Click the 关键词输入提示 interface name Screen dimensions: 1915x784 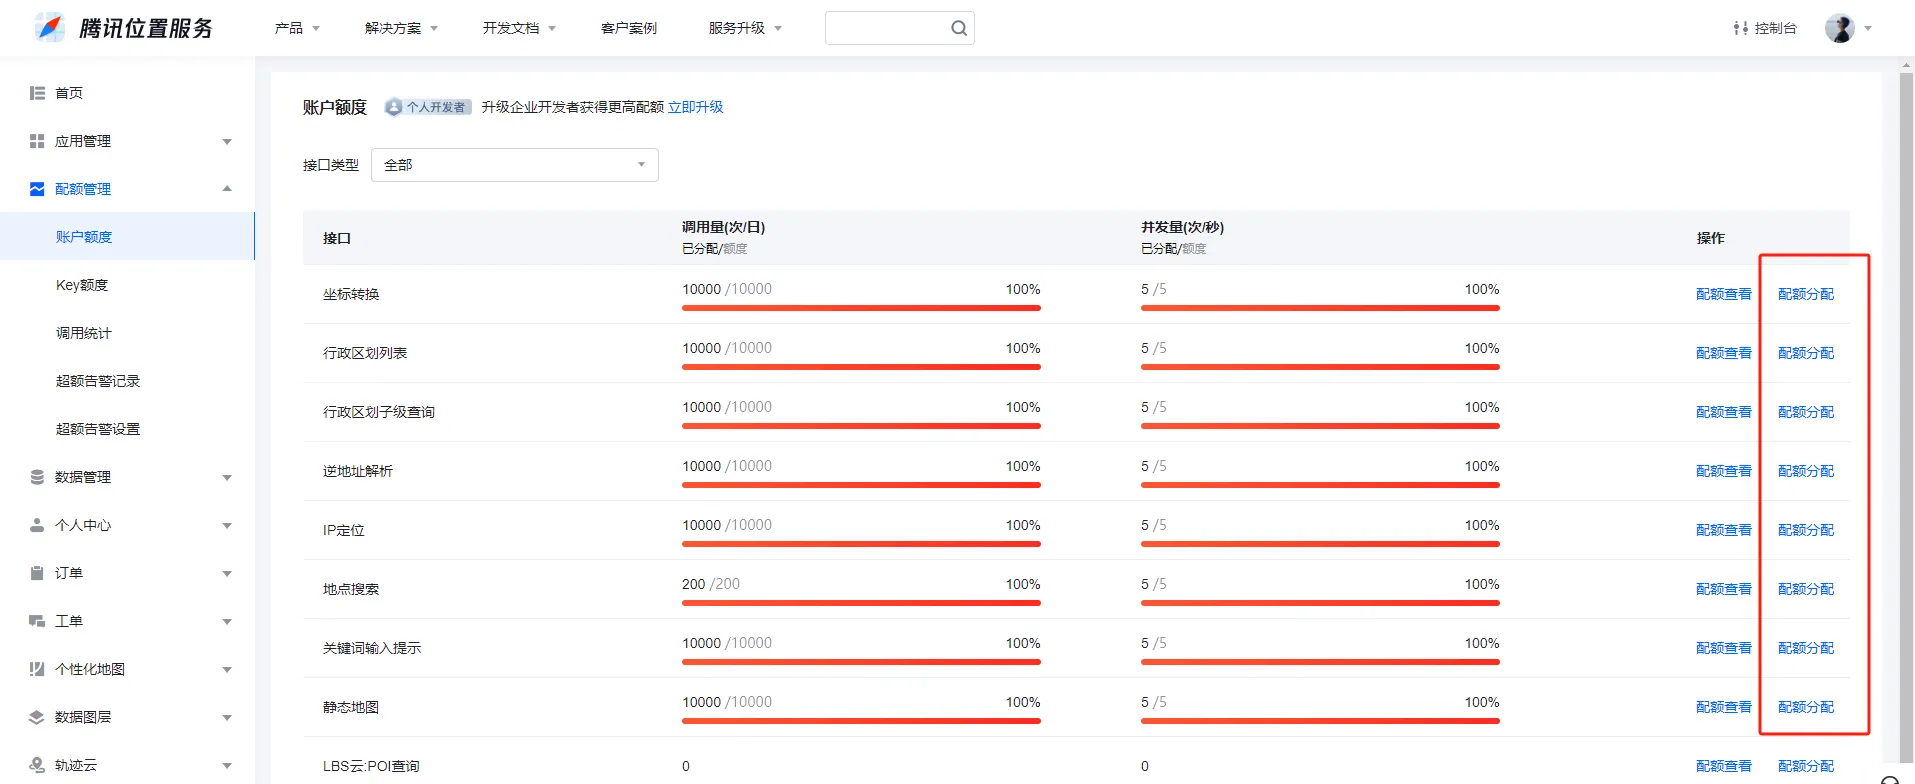[x=372, y=648]
